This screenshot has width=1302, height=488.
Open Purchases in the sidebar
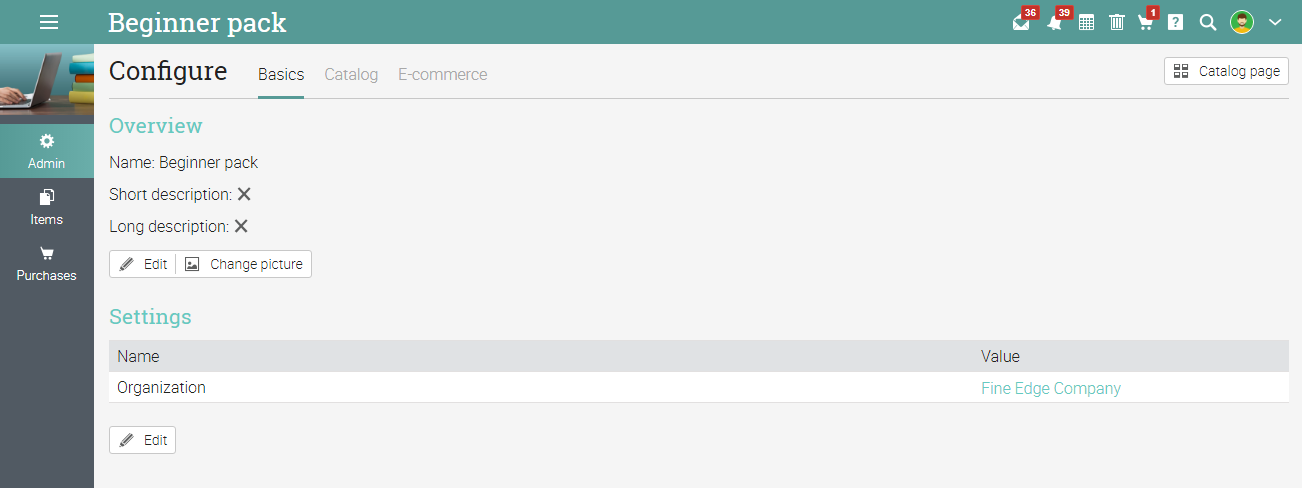coord(47,263)
